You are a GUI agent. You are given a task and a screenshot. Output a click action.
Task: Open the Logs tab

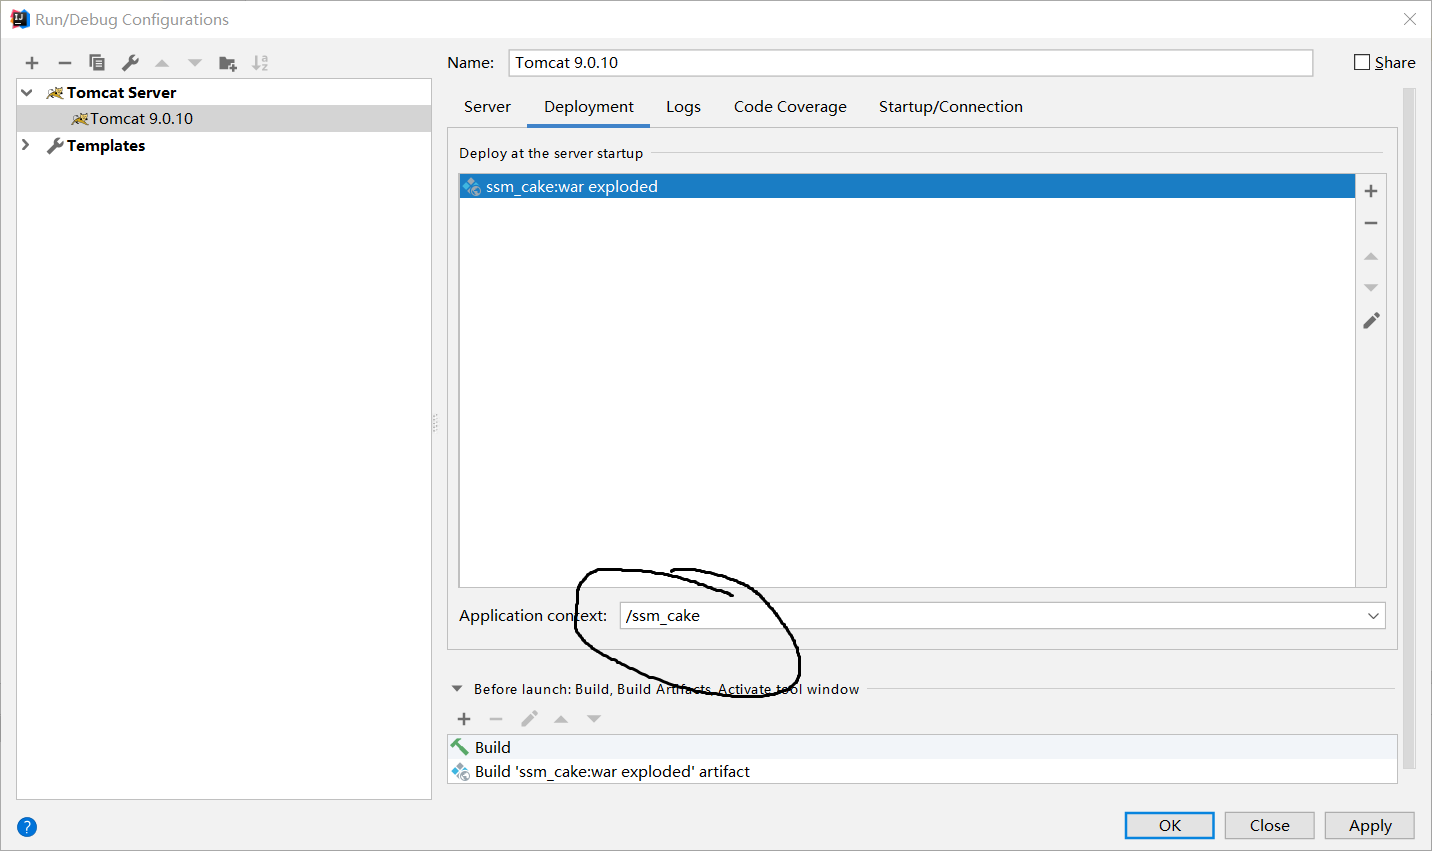[x=683, y=107]
